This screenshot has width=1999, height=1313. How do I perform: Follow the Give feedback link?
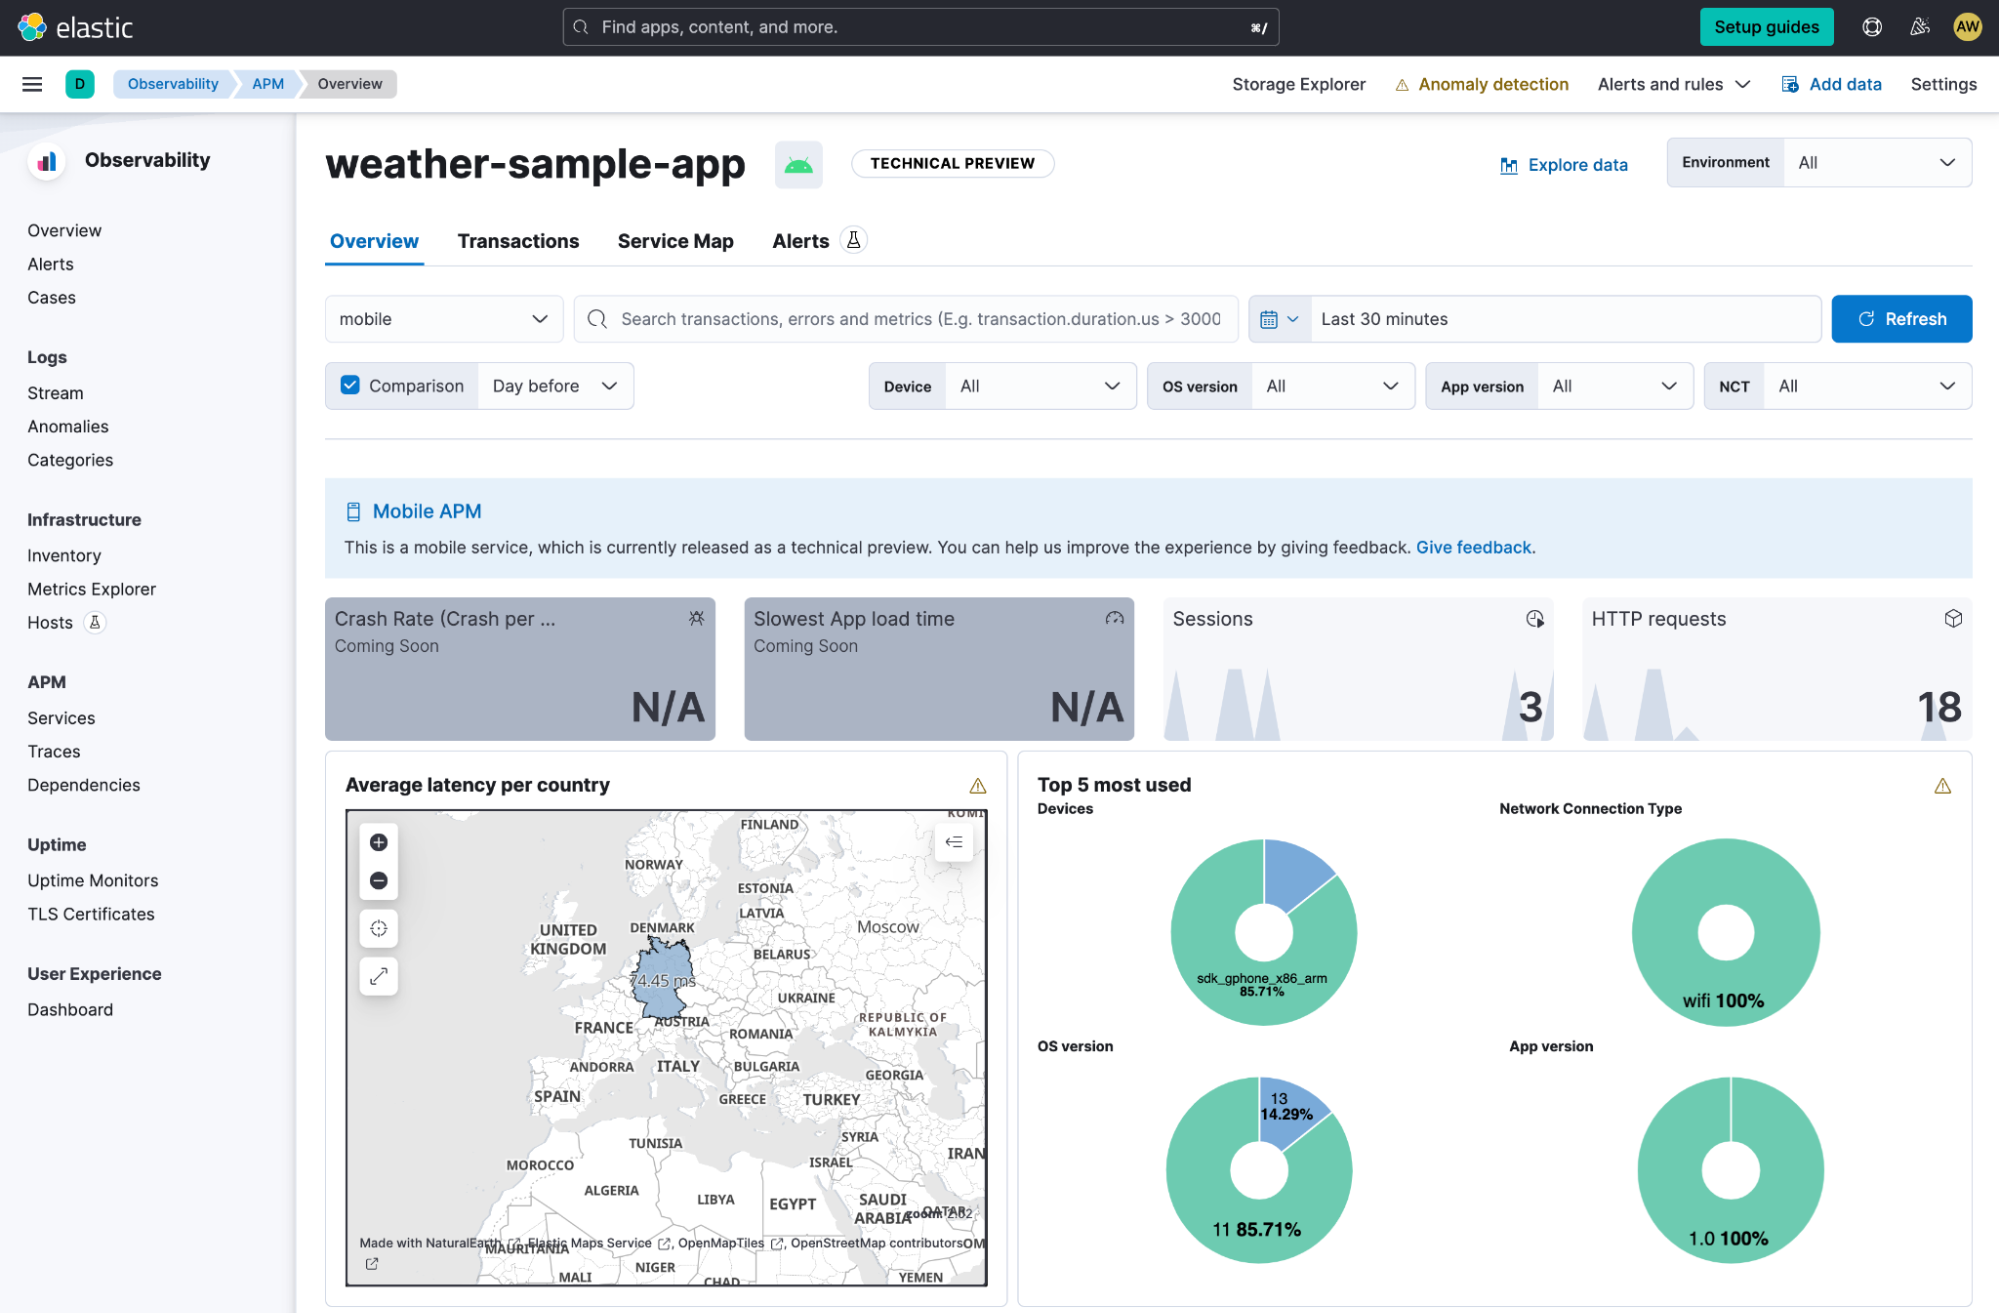tap(1473, 548)
